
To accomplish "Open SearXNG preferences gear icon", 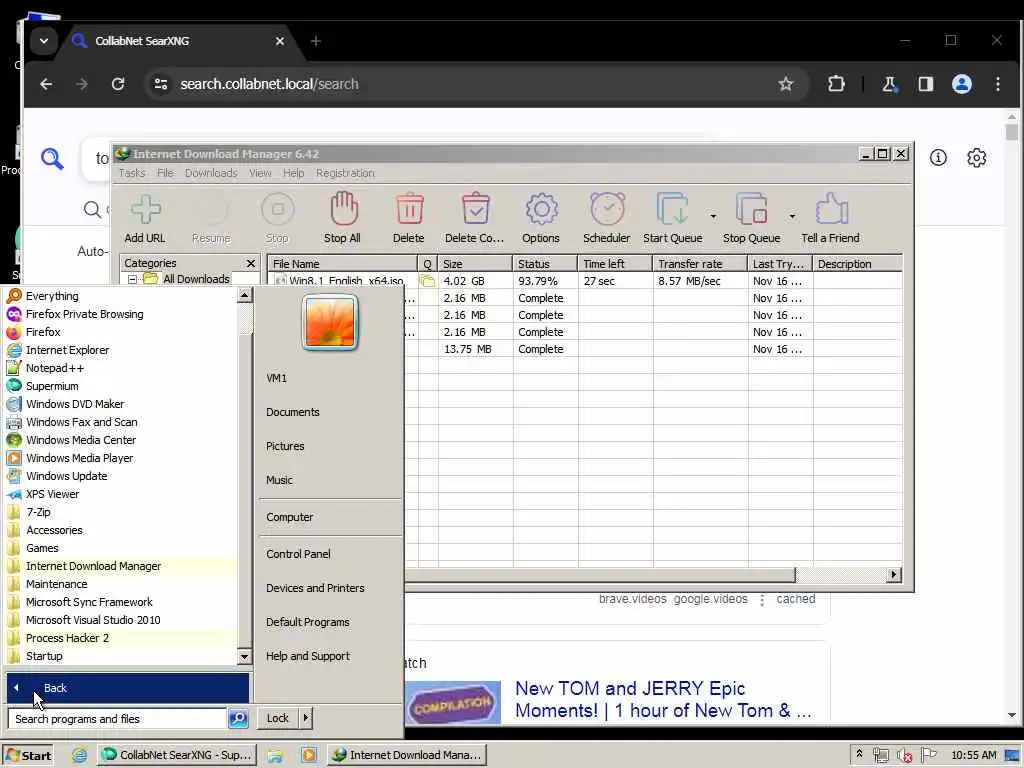I will (976, 158).
